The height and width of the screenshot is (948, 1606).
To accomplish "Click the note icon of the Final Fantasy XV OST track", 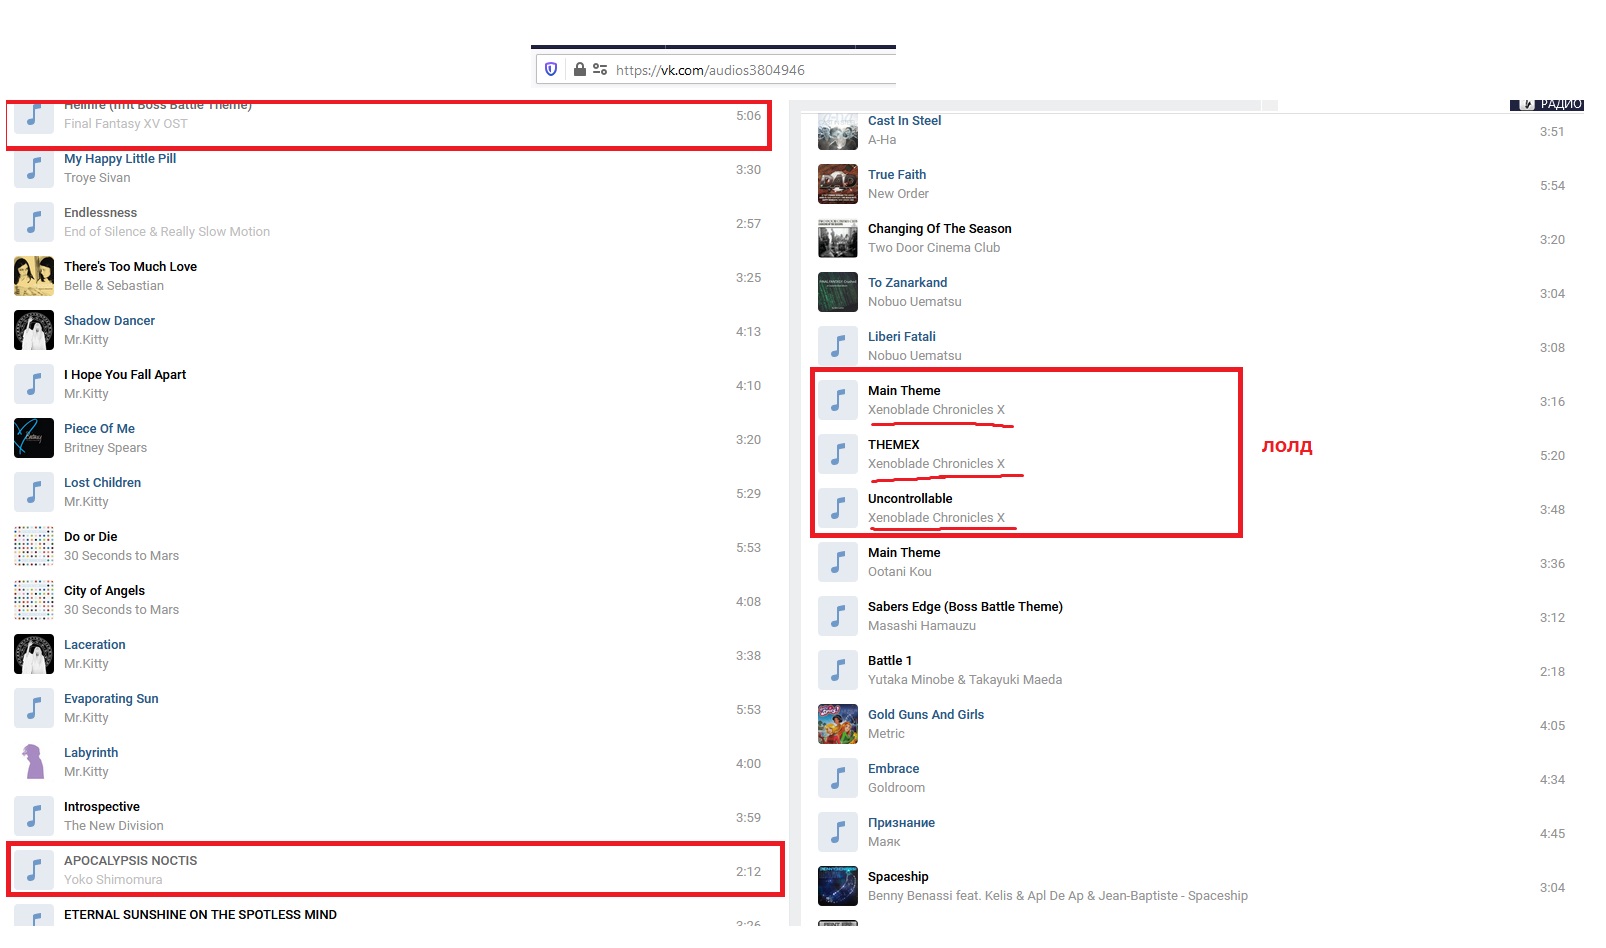I will (x=34, y=116).
